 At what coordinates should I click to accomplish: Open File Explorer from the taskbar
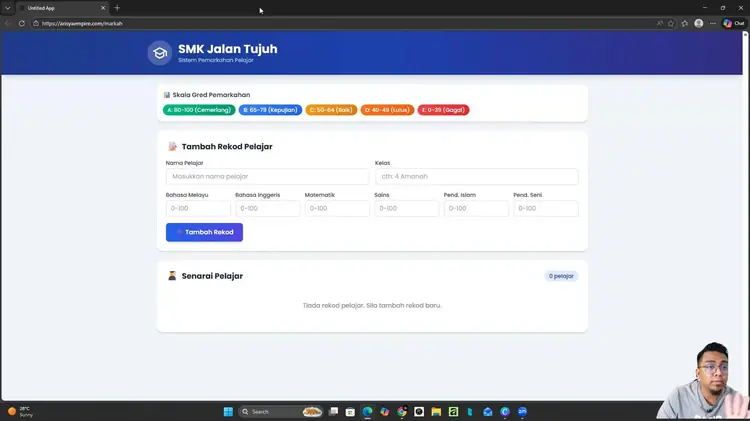(436, 411)
